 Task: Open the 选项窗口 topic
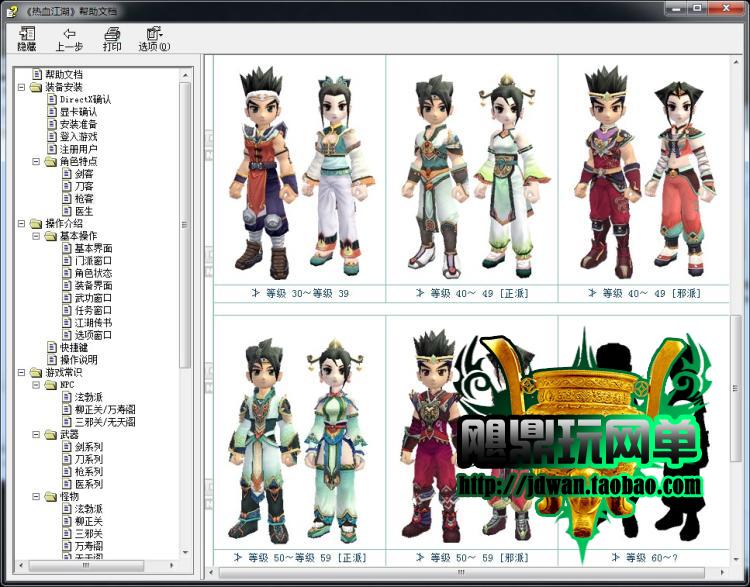tap(93, 335)
